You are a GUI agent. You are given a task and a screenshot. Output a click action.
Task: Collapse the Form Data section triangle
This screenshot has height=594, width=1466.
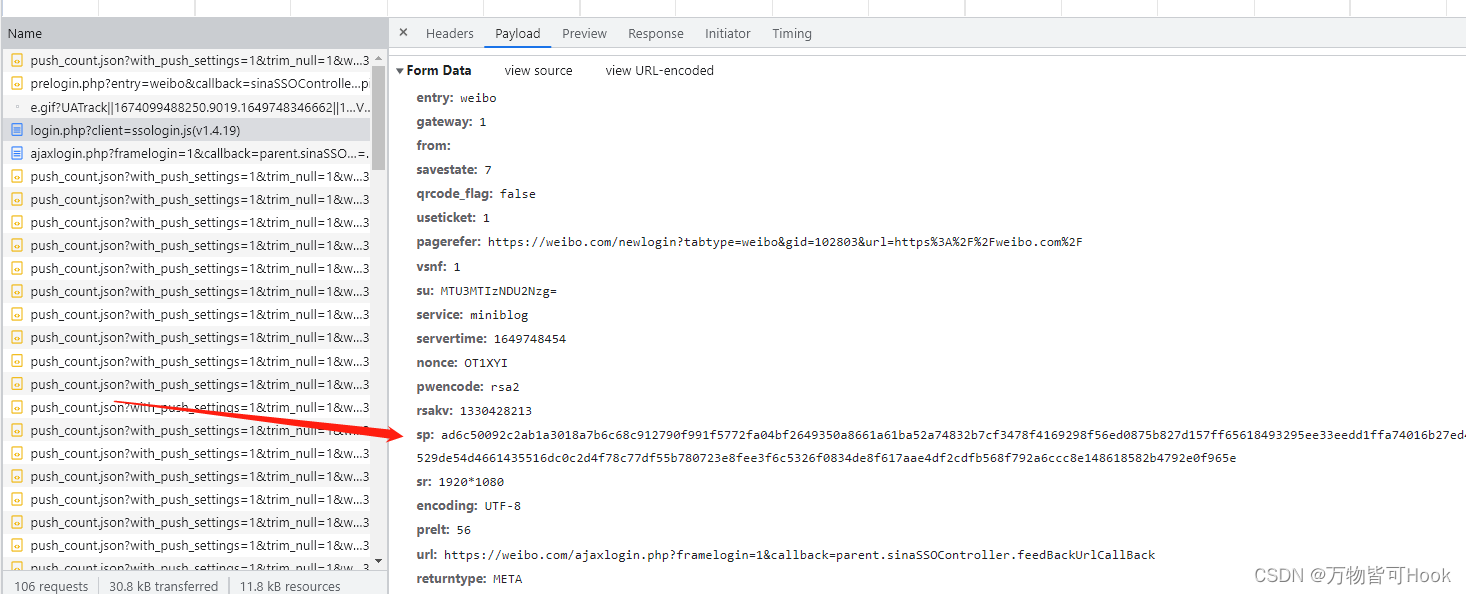[400, 71]
